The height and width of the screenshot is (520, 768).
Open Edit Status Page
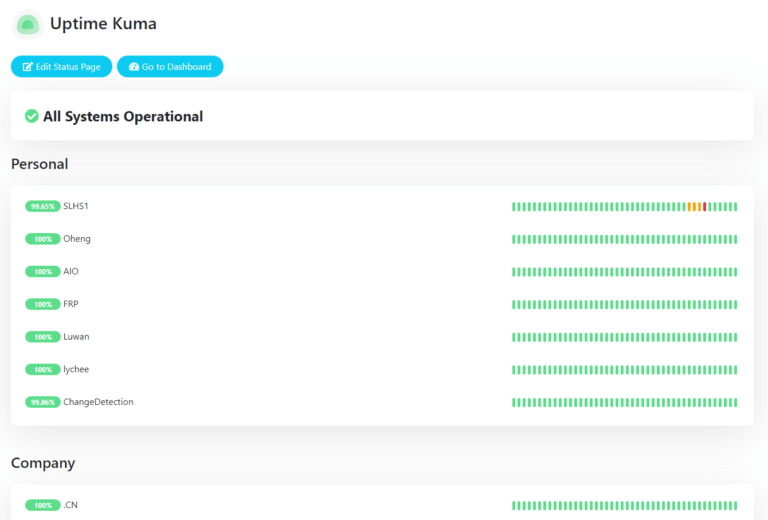point(61,67)
